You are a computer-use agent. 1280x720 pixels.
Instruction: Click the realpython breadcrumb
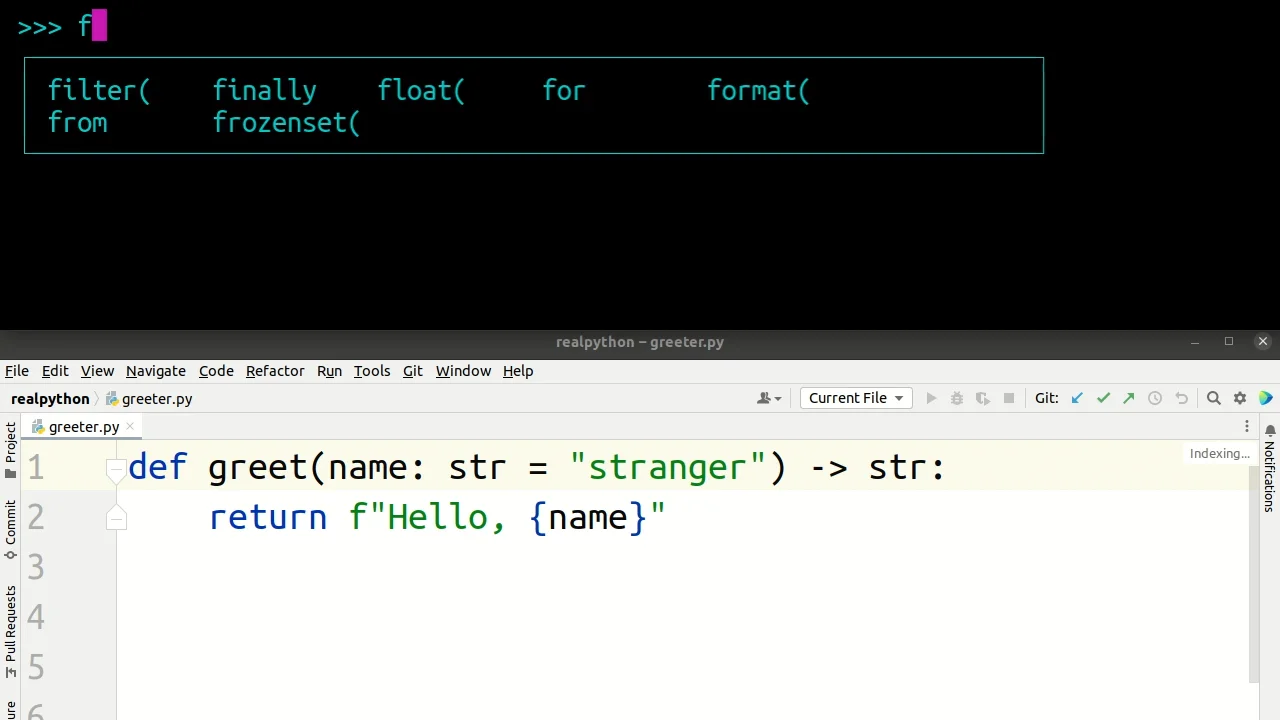point(50,399)
